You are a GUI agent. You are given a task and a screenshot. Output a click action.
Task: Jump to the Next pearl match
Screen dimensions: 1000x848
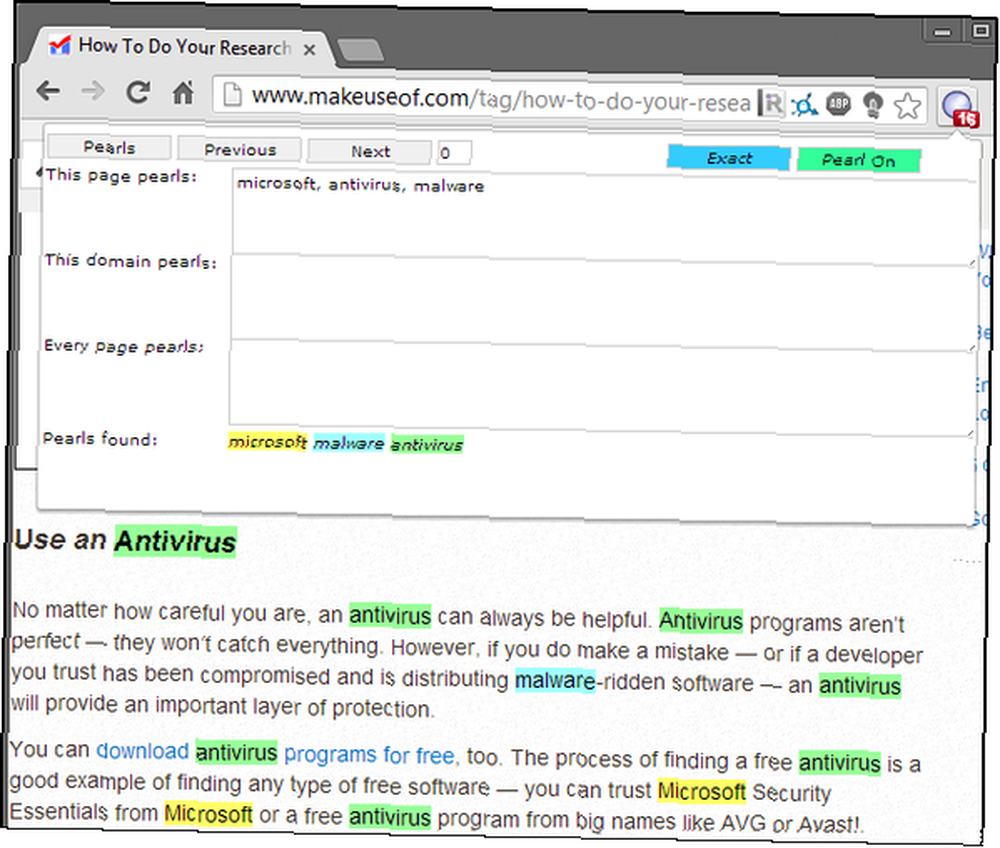pyautogui.click(x=370, y=152)
